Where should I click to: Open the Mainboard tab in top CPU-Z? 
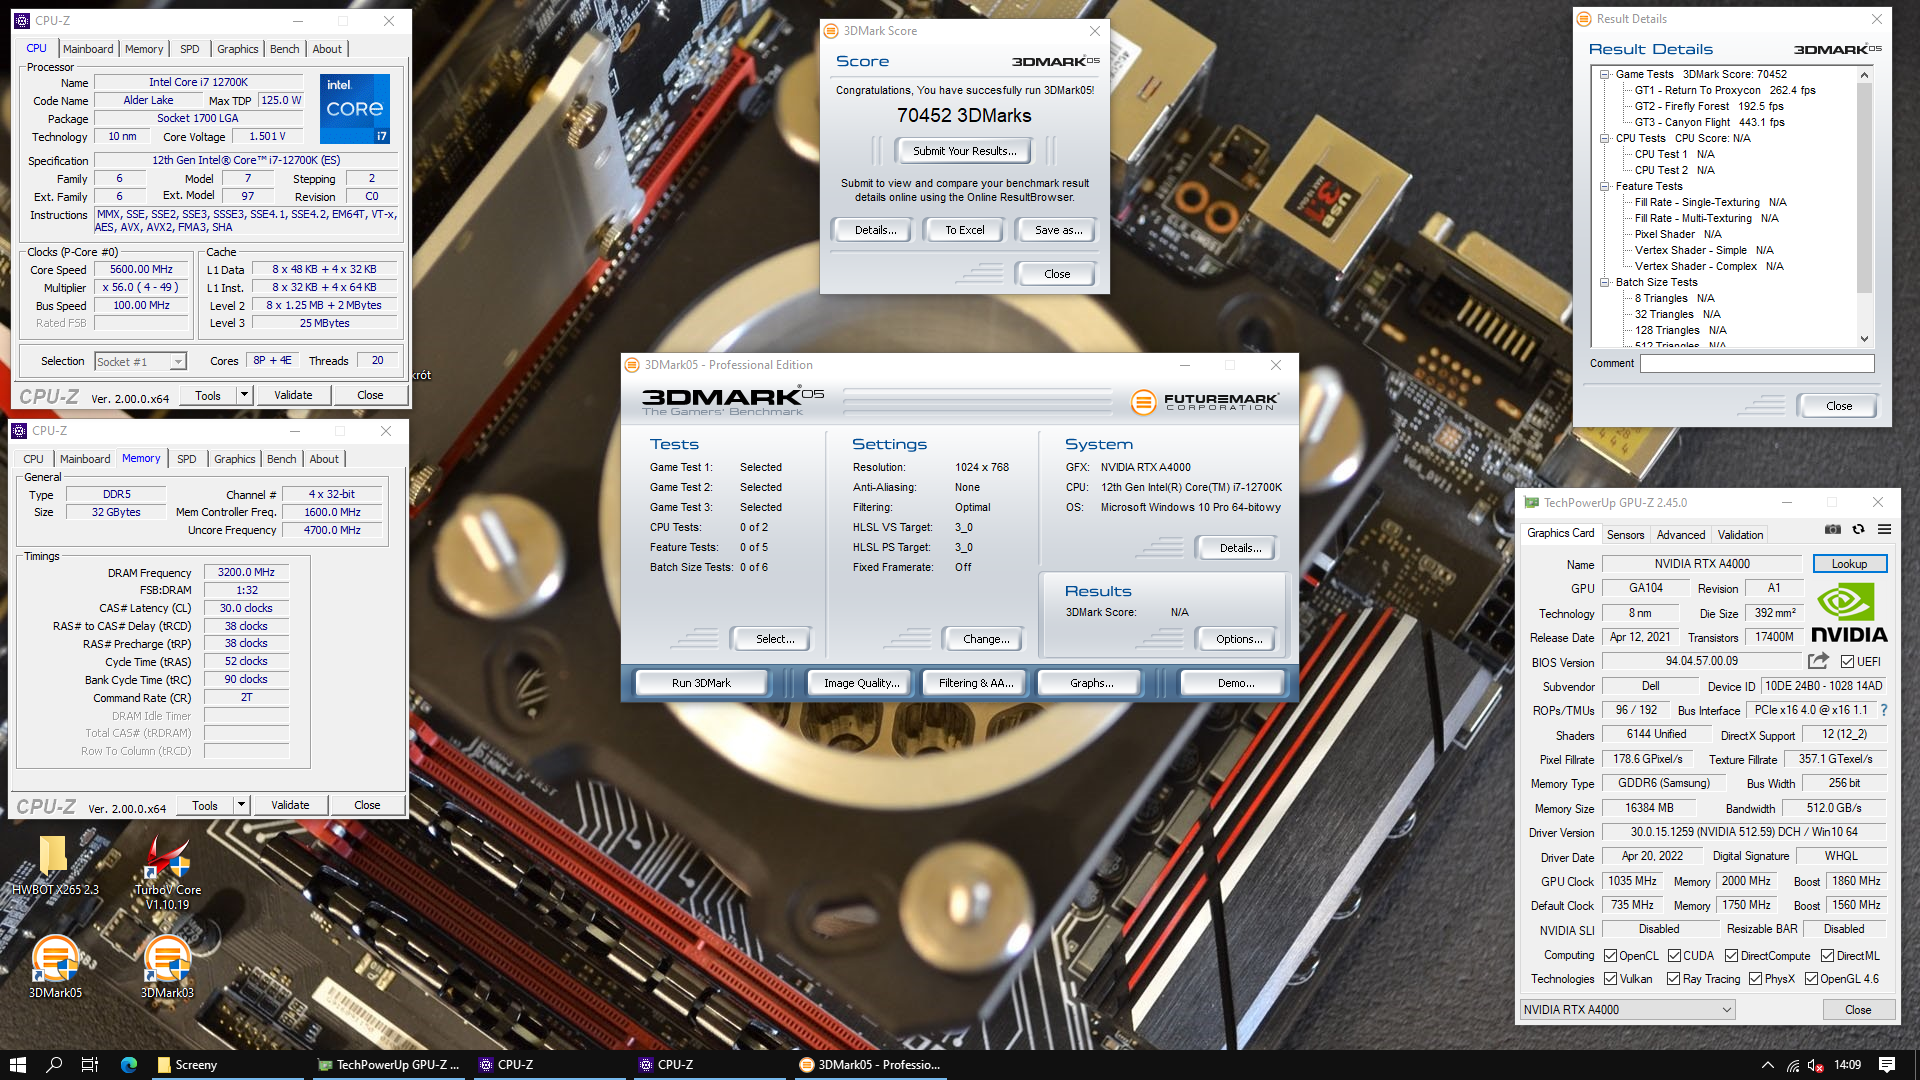click(88, 49)
